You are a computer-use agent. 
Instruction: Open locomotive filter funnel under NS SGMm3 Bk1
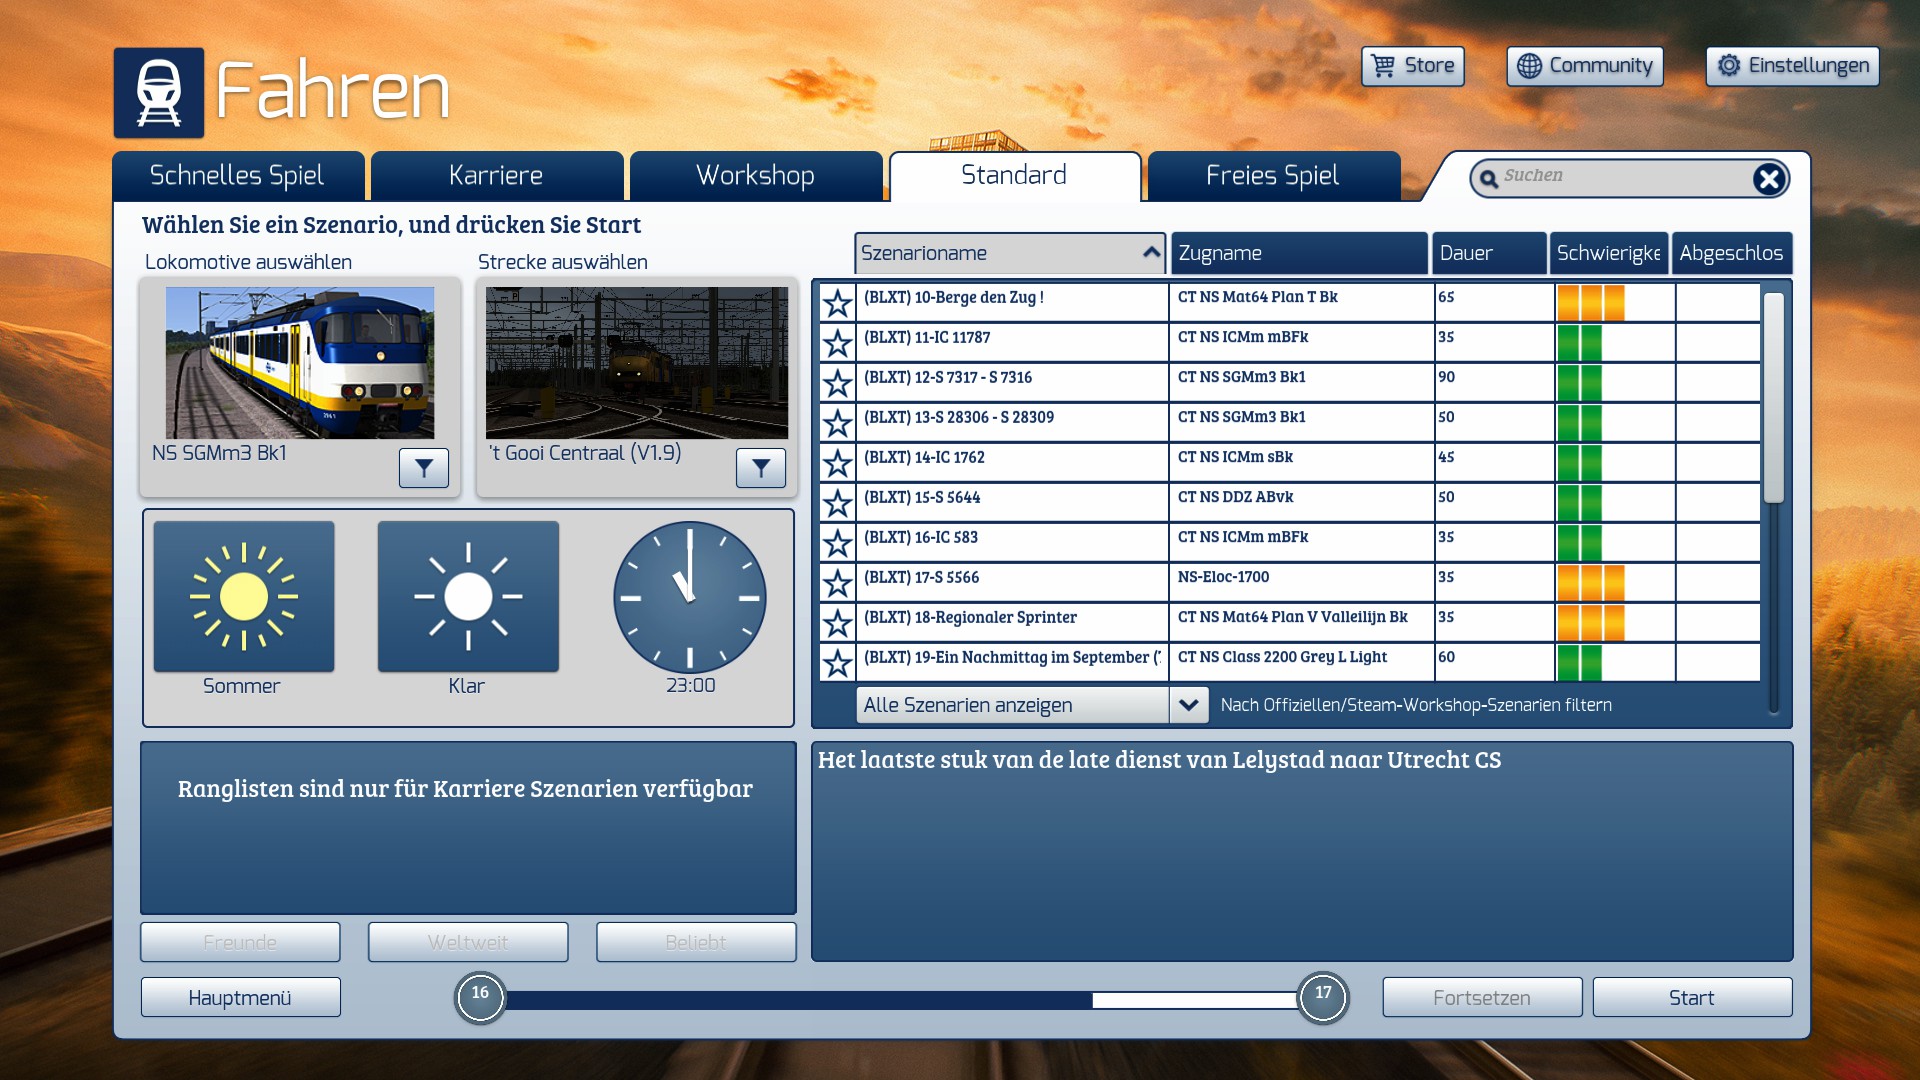(424, 468)
